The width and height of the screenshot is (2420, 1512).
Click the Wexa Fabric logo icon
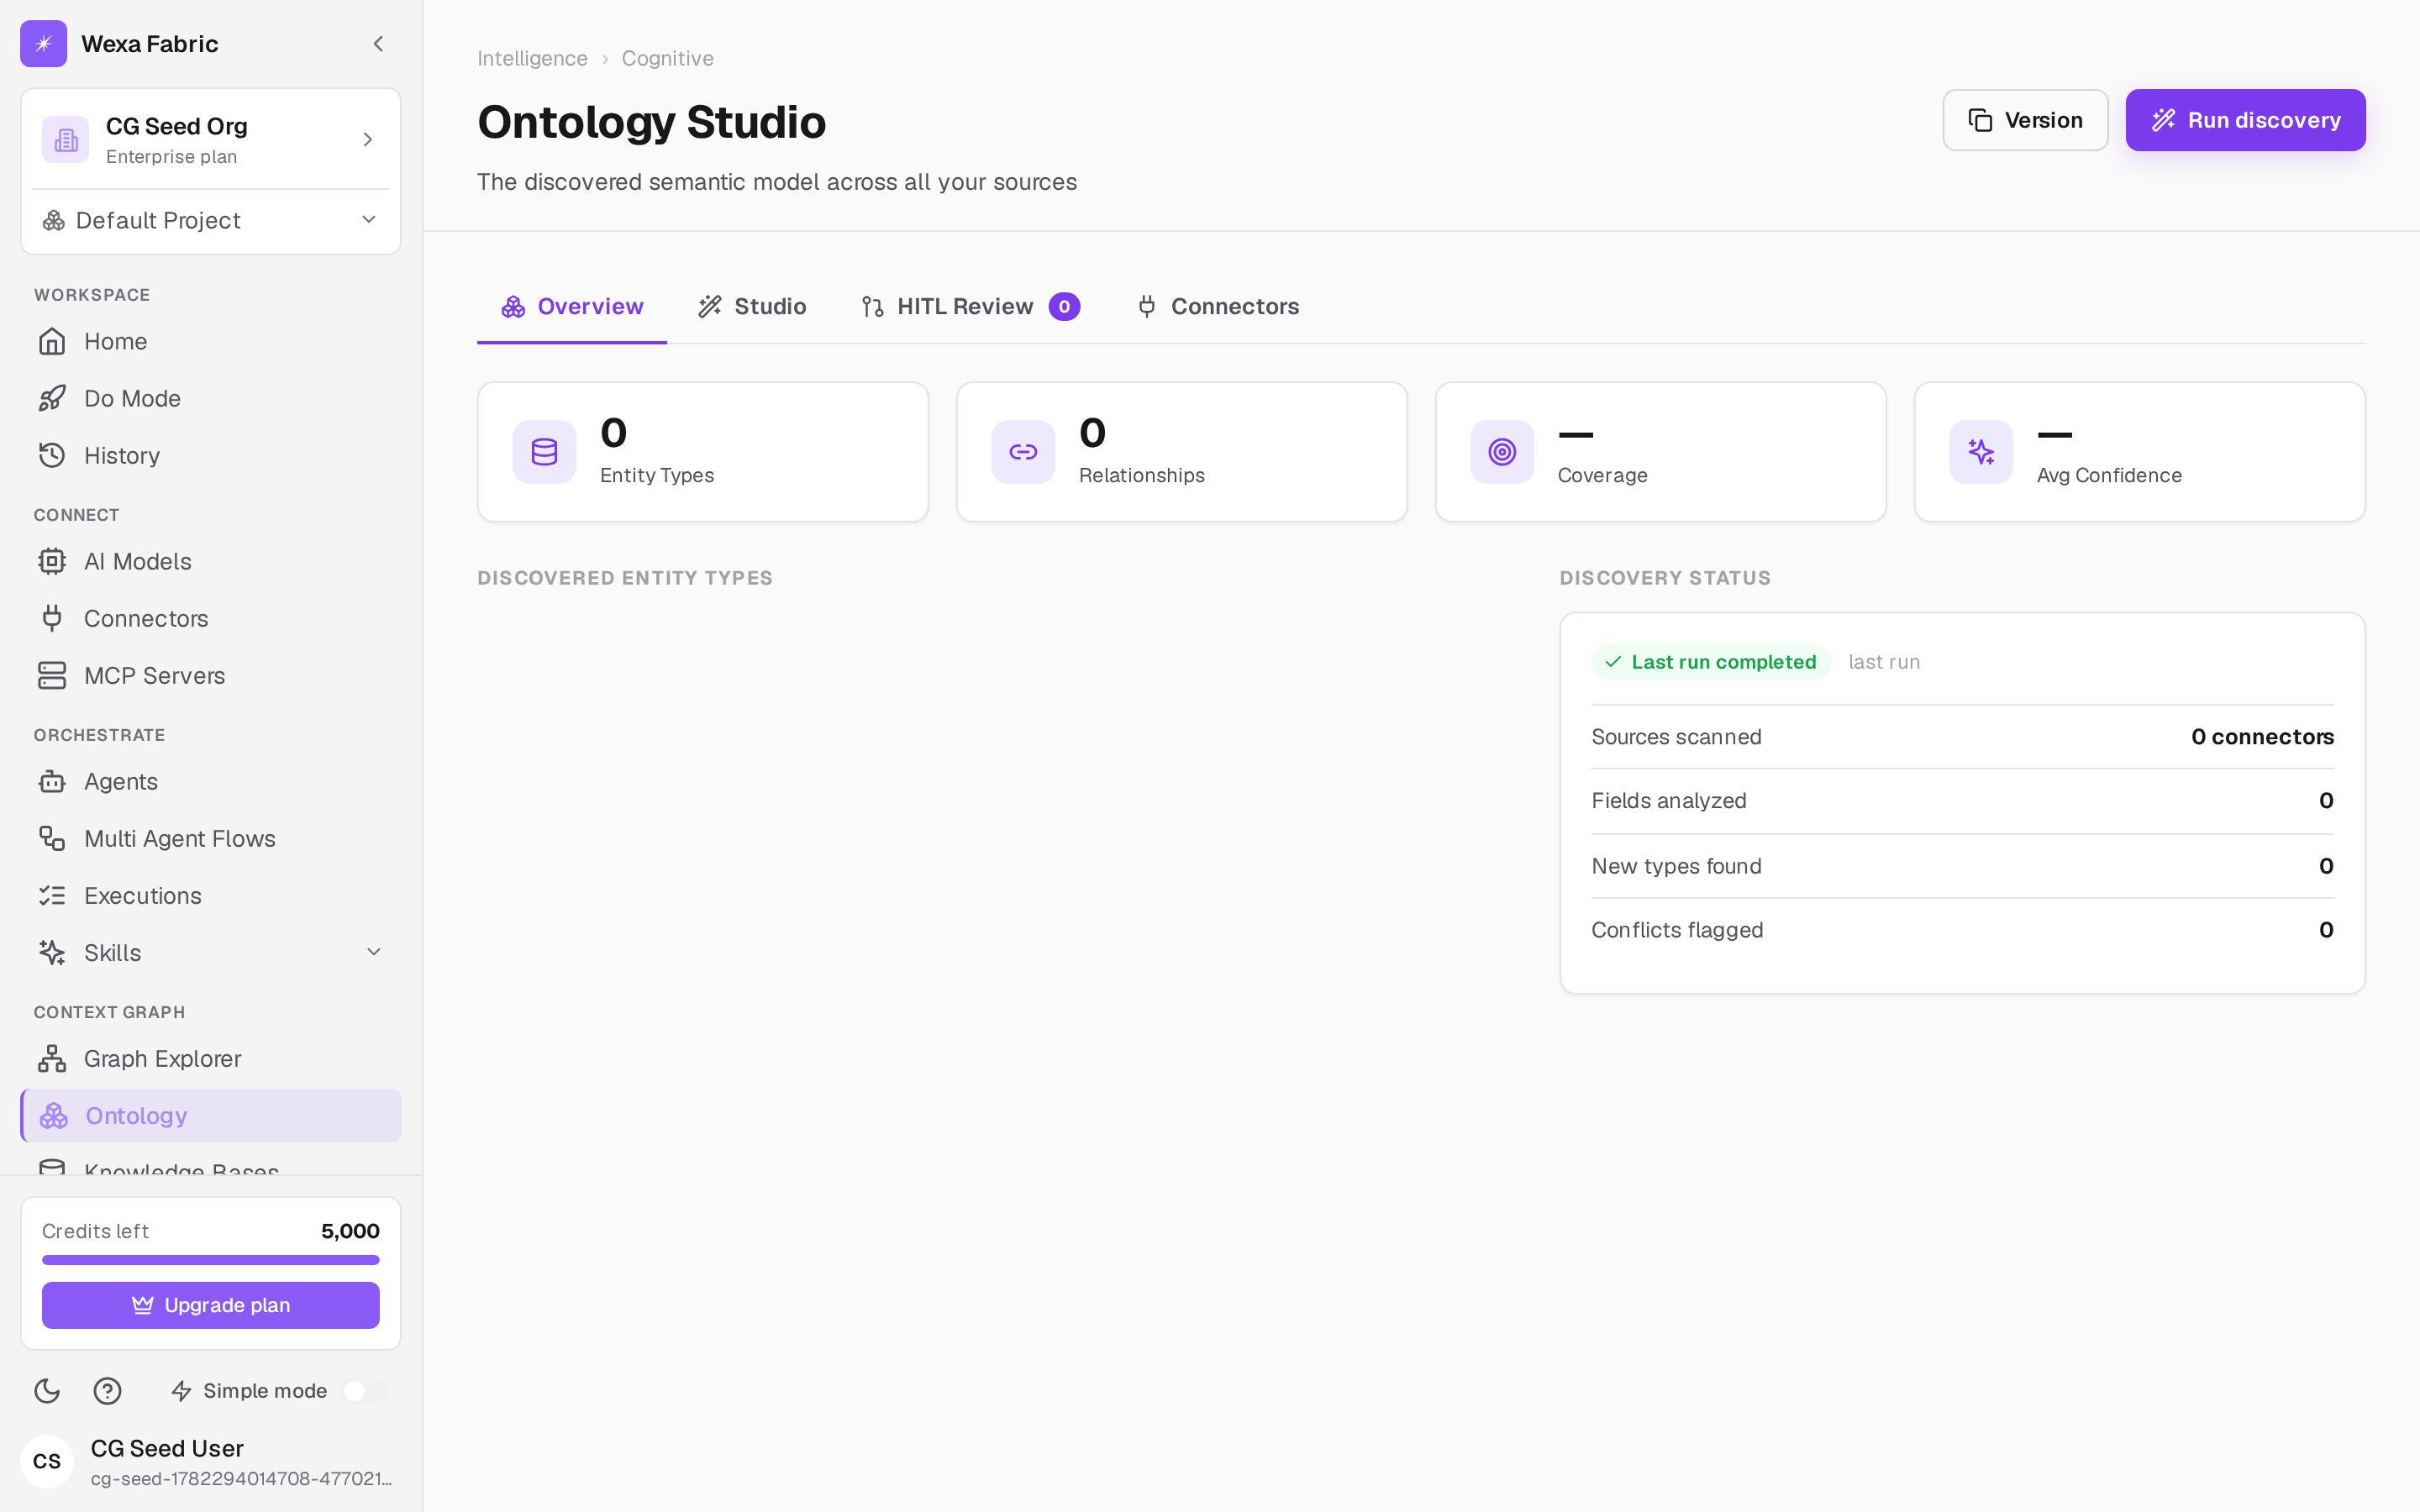(x=44, y=44)
